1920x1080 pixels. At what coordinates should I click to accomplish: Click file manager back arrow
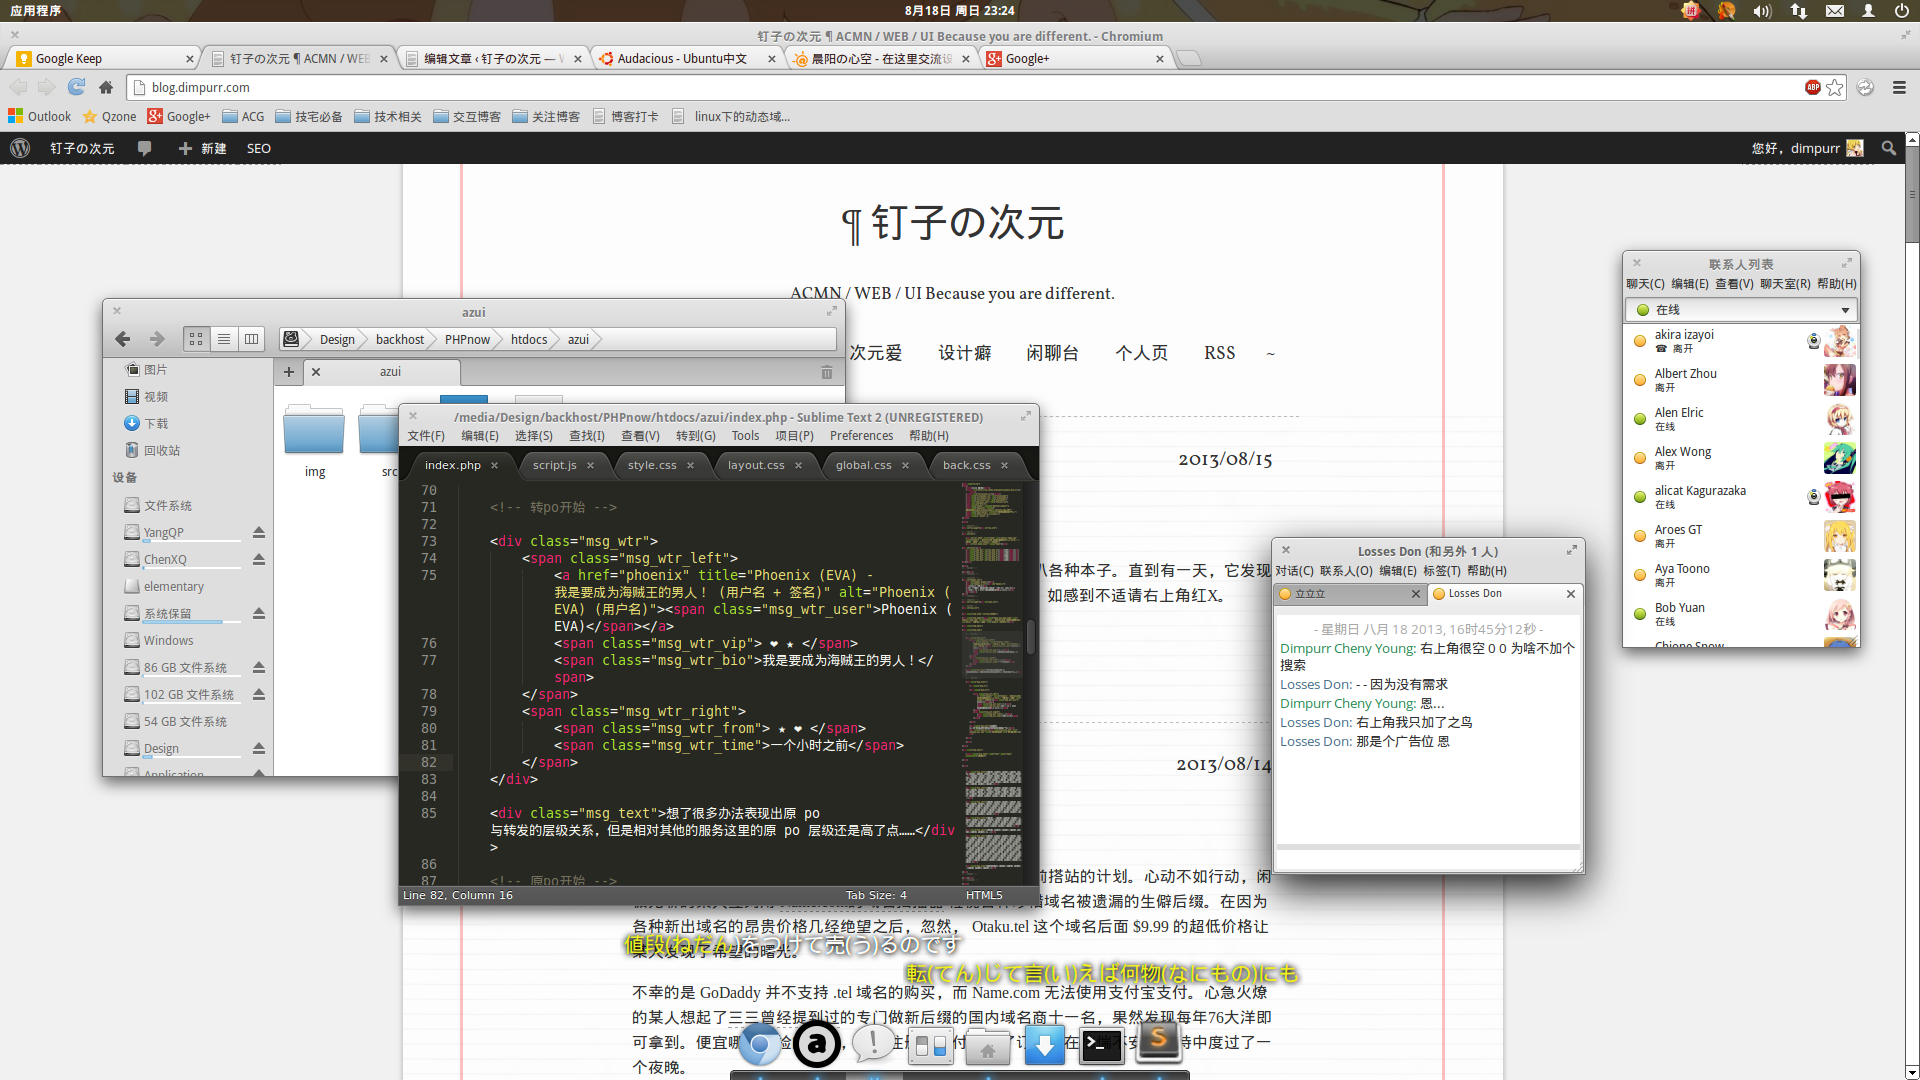[x=122, y=339]
